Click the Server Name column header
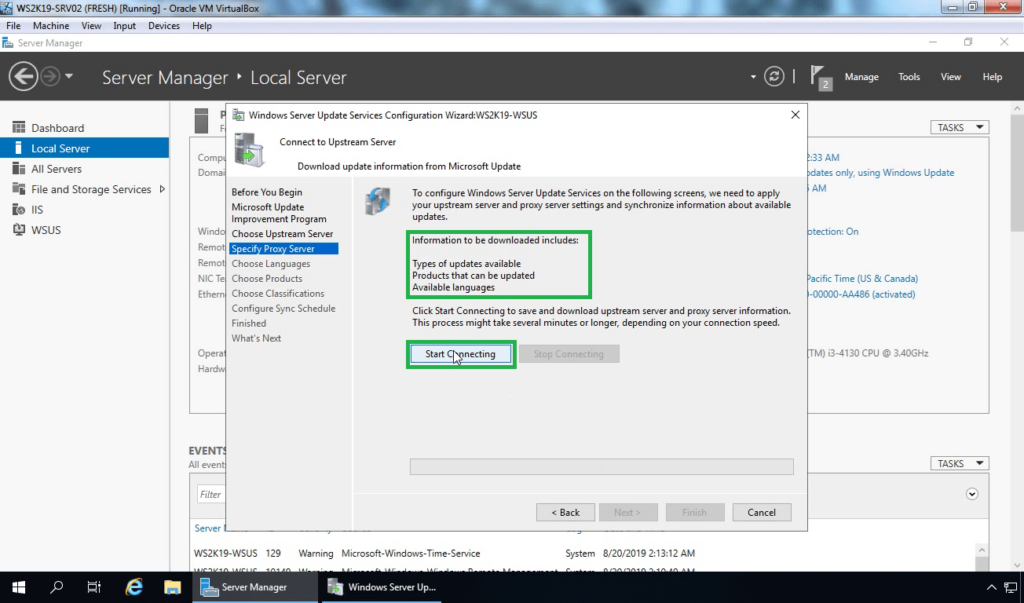The height and width of the screenshot is (603, 1024). pos(210,528)
